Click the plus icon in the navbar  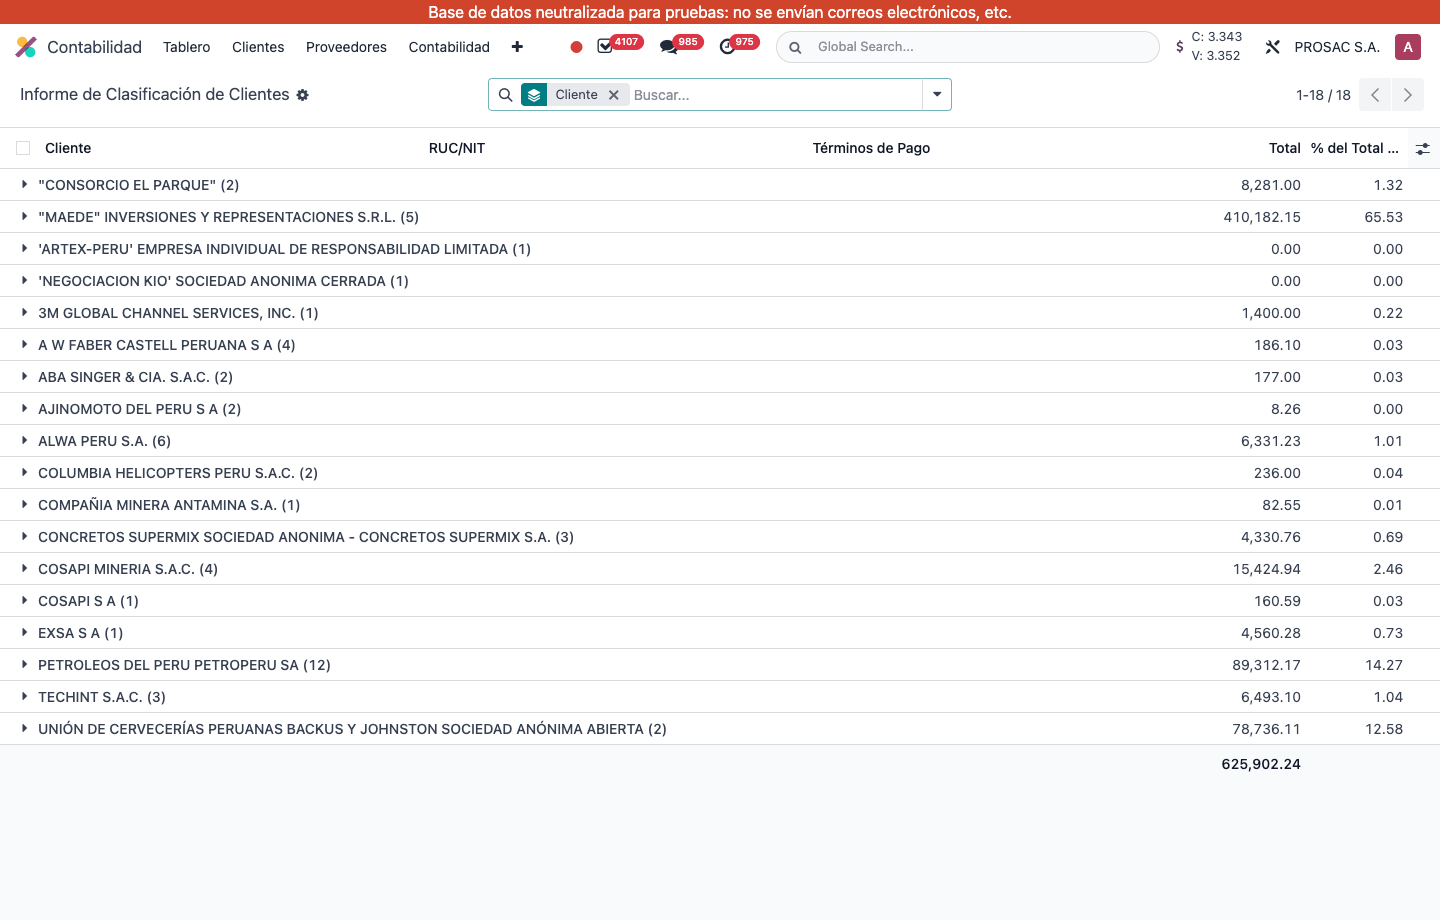517,47
